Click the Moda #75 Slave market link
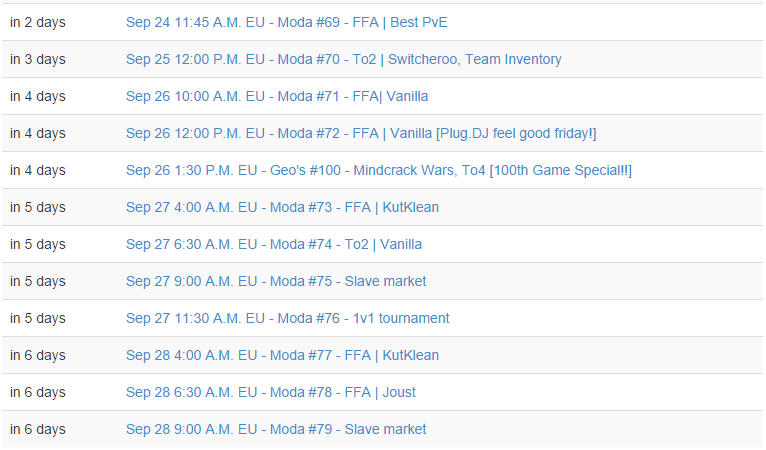The height and width of the screenshot is (450, 766). [276, 281]
